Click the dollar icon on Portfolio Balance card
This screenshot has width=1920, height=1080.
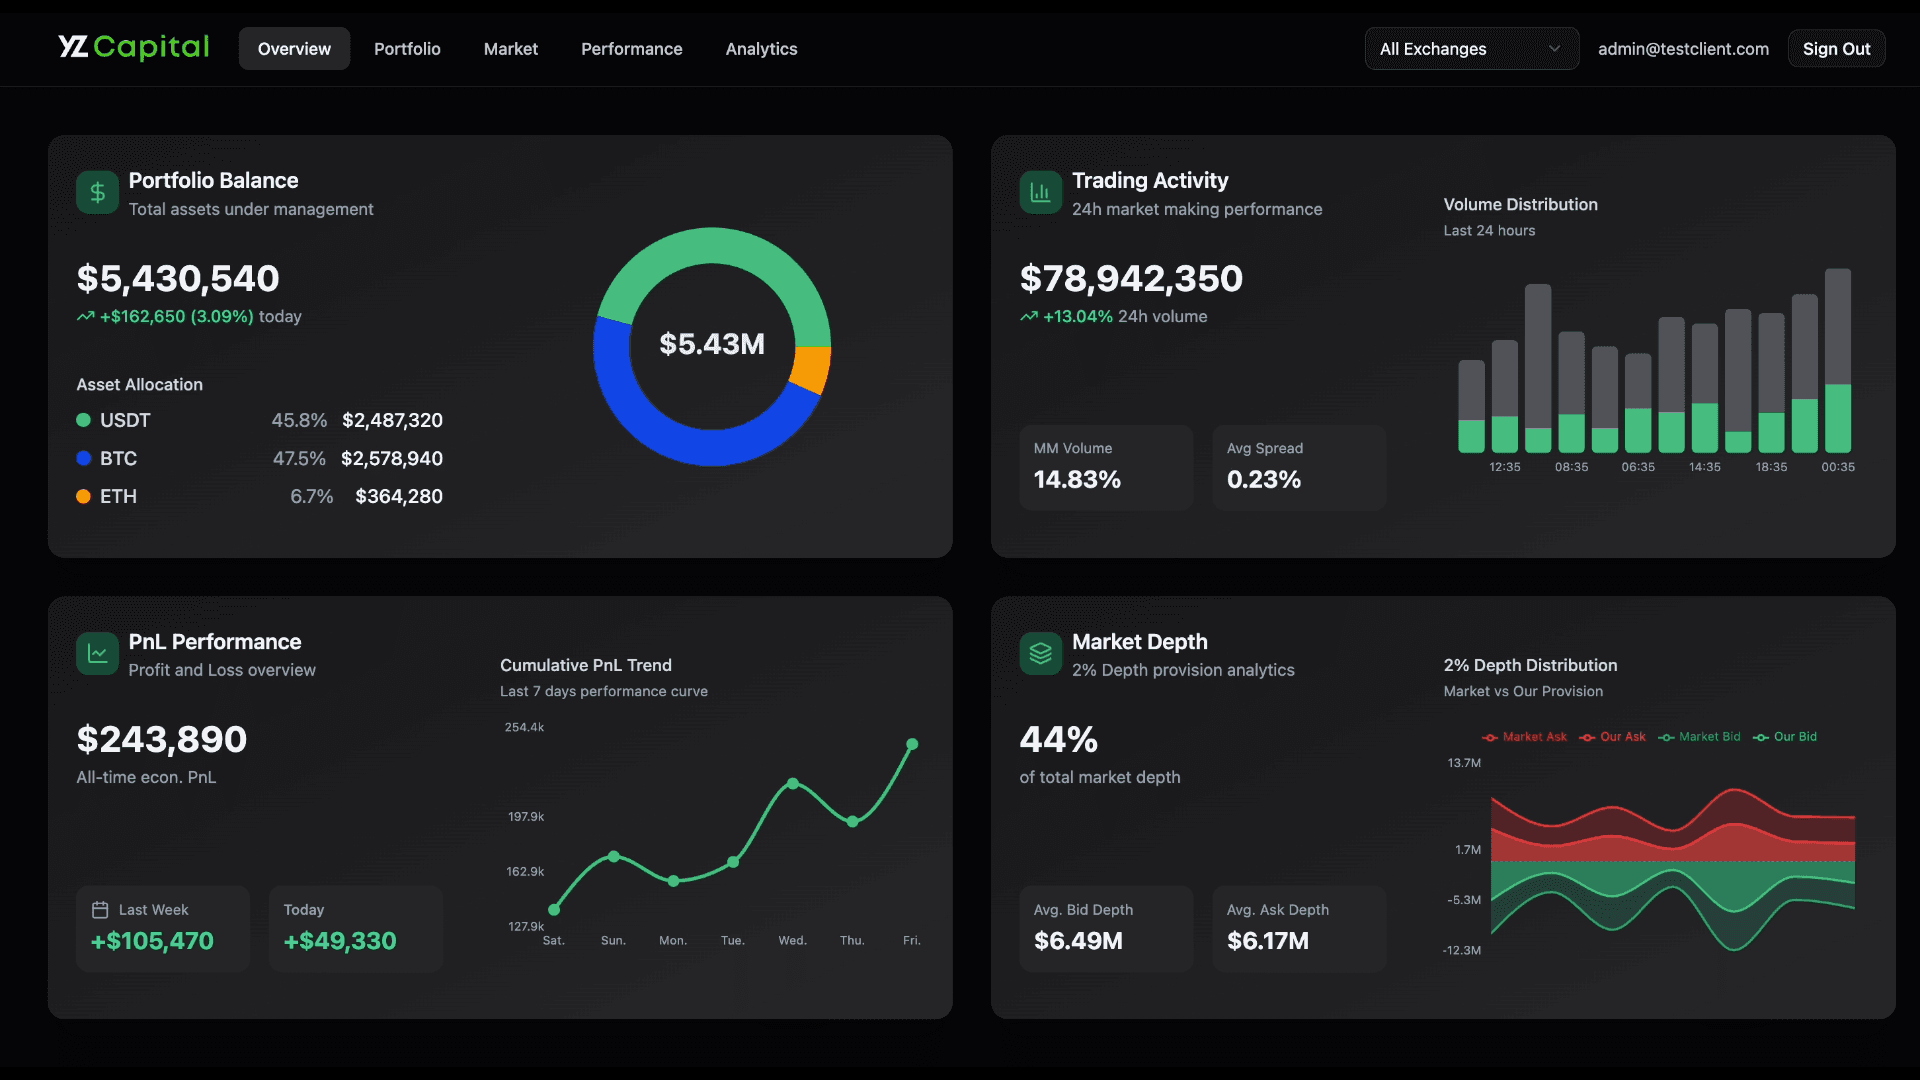(97, 192)
